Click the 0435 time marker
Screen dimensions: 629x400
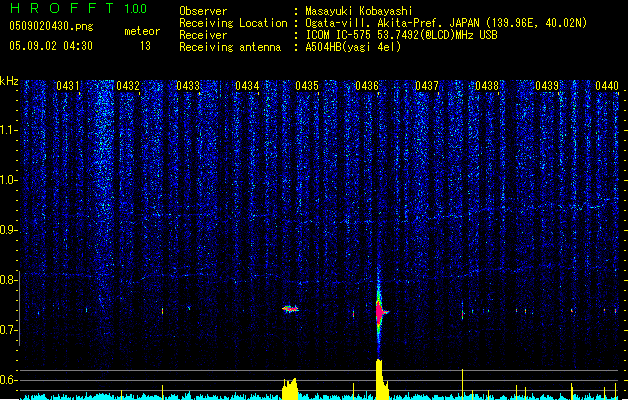(x=307, y=86)
